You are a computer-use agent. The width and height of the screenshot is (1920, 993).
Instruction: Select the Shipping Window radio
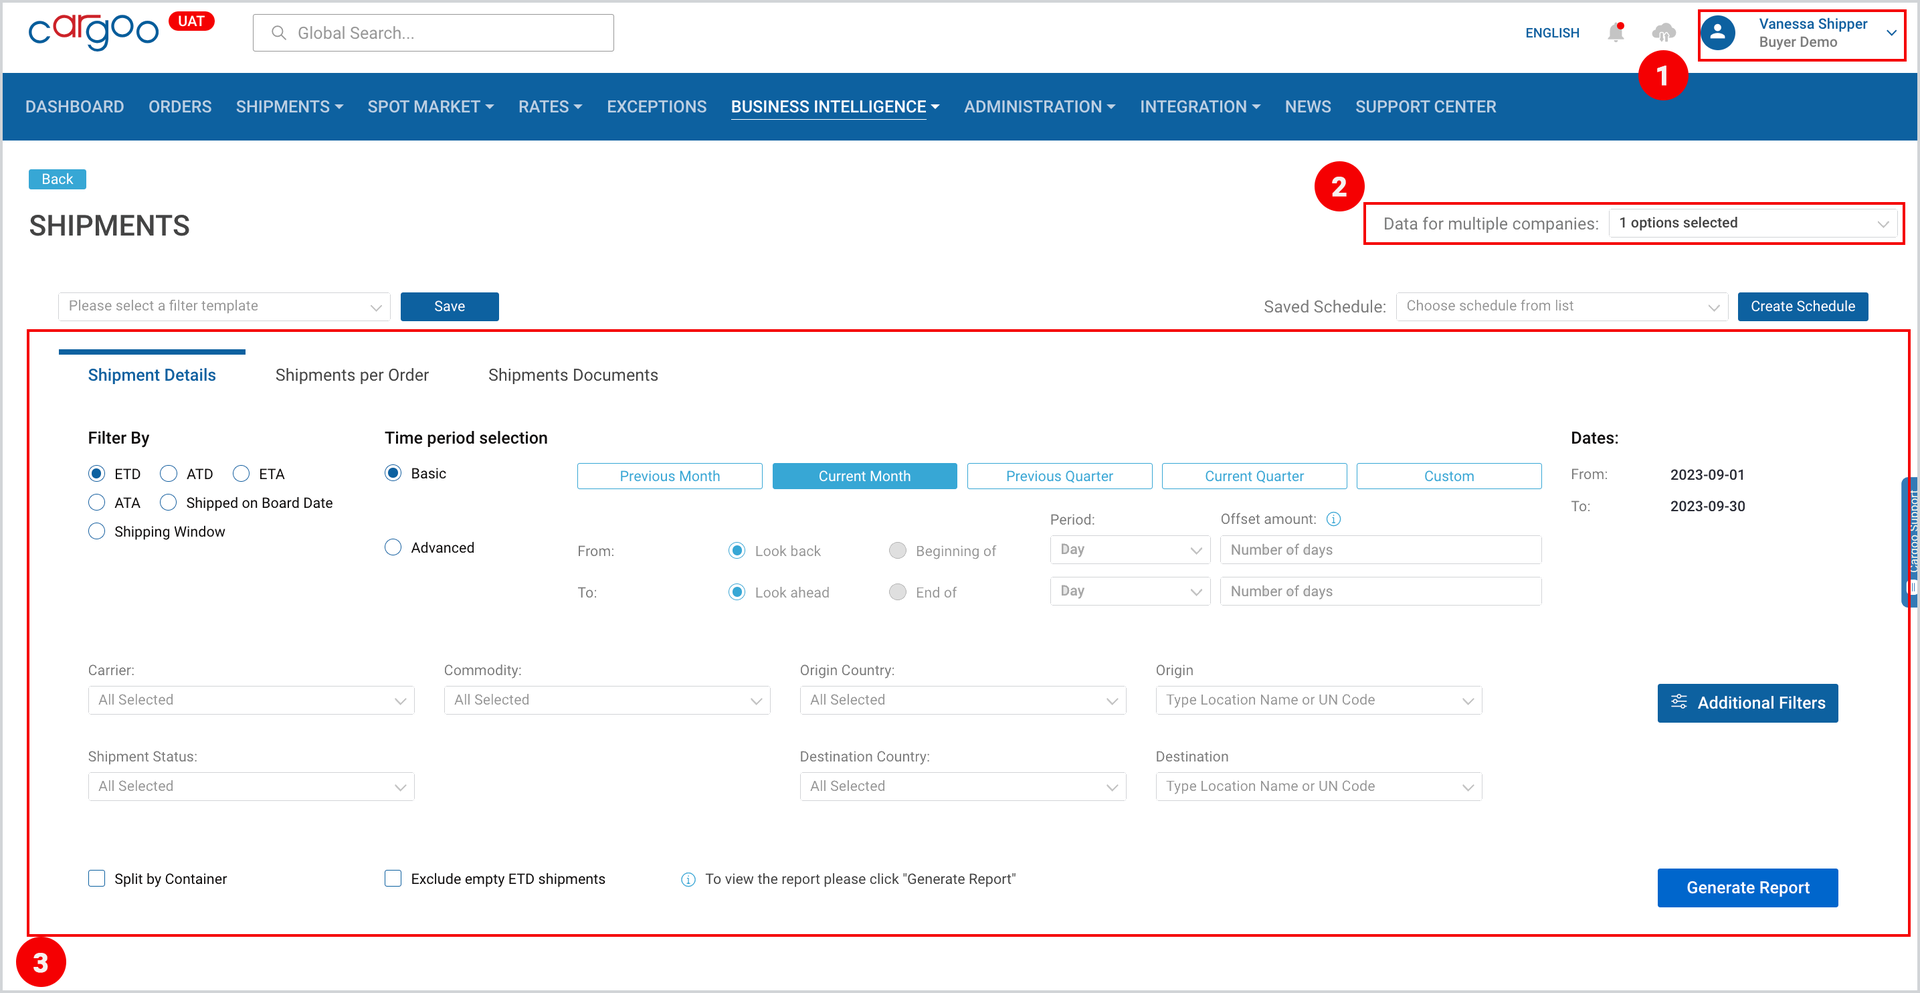coord(97,531)
